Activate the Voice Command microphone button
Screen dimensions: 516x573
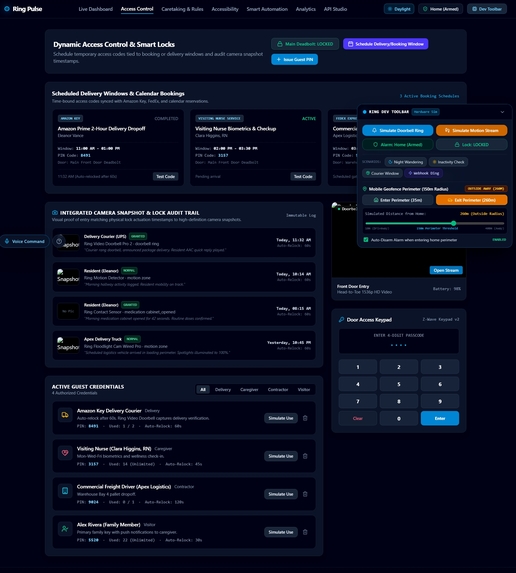point(24,241)
